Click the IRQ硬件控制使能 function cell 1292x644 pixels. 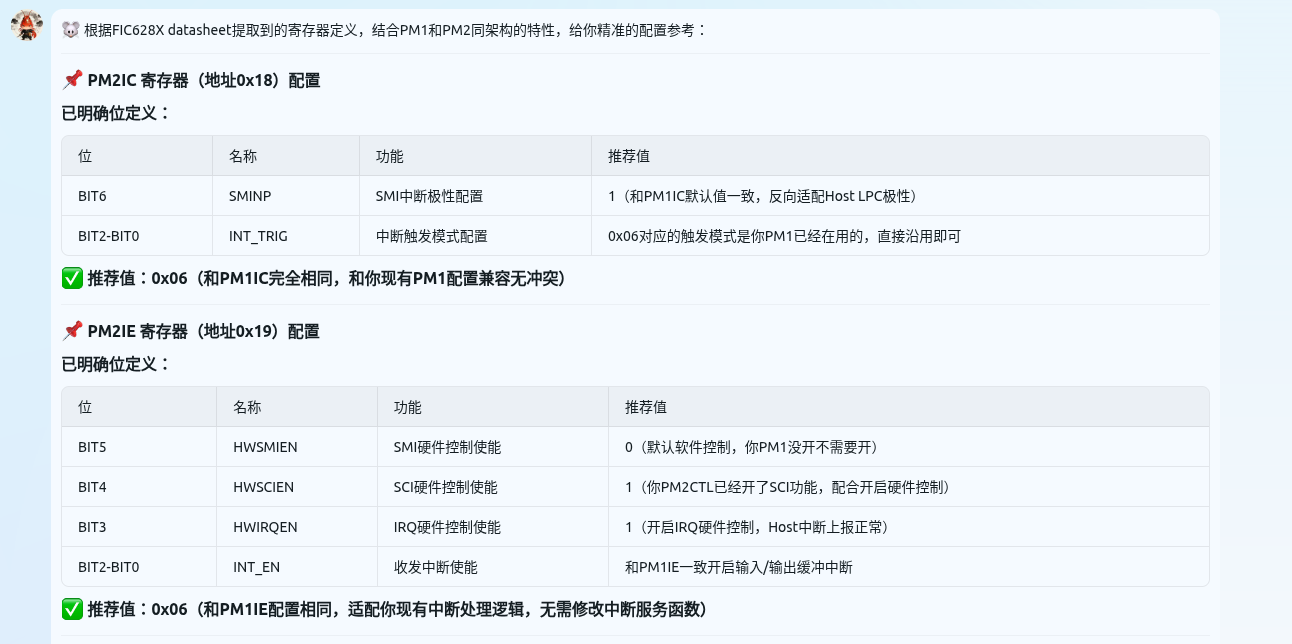[447, 527]
